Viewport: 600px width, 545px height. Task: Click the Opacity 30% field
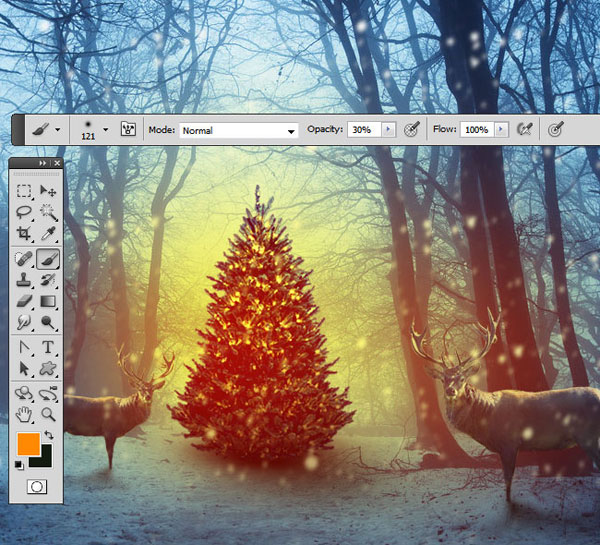pos(364,130)
